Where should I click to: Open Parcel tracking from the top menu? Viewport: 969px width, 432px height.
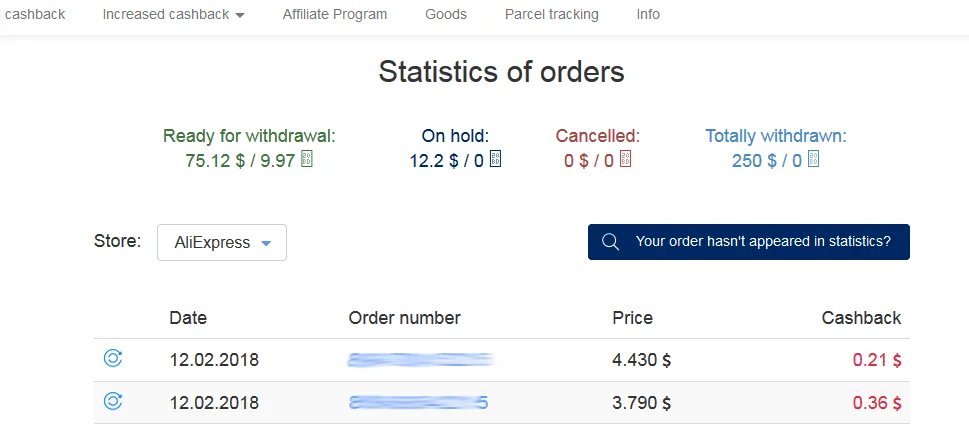click(x=551, y=15)
